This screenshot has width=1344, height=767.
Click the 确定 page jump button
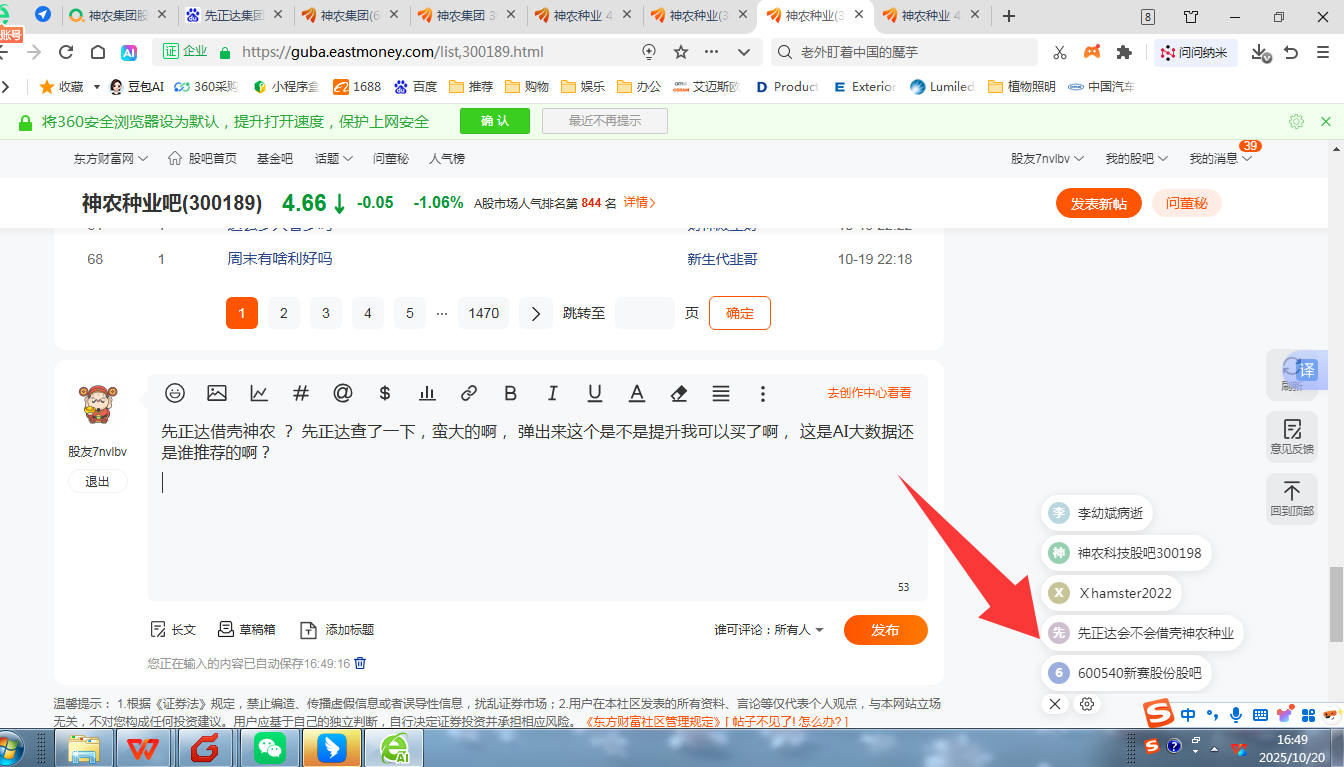pos(740,313)
